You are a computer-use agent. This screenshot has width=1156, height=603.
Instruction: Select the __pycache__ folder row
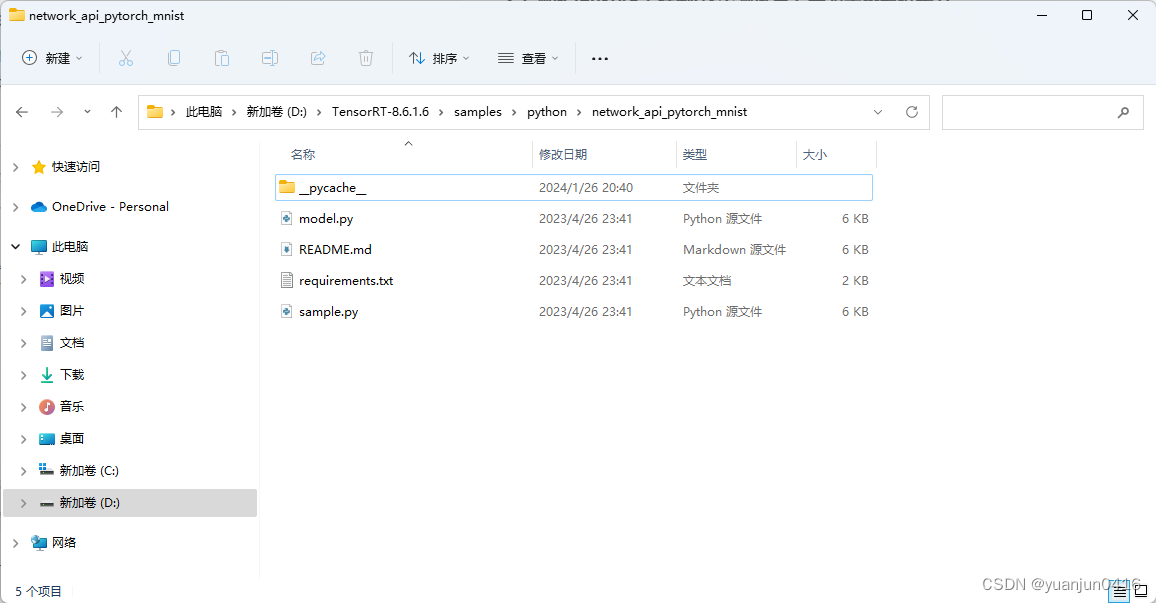[x=574, y=187]
